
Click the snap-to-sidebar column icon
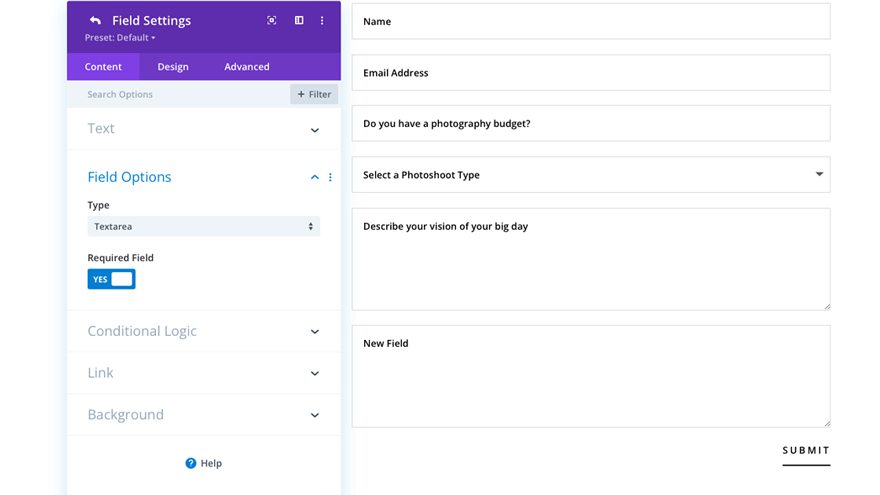tap(299, 20)
